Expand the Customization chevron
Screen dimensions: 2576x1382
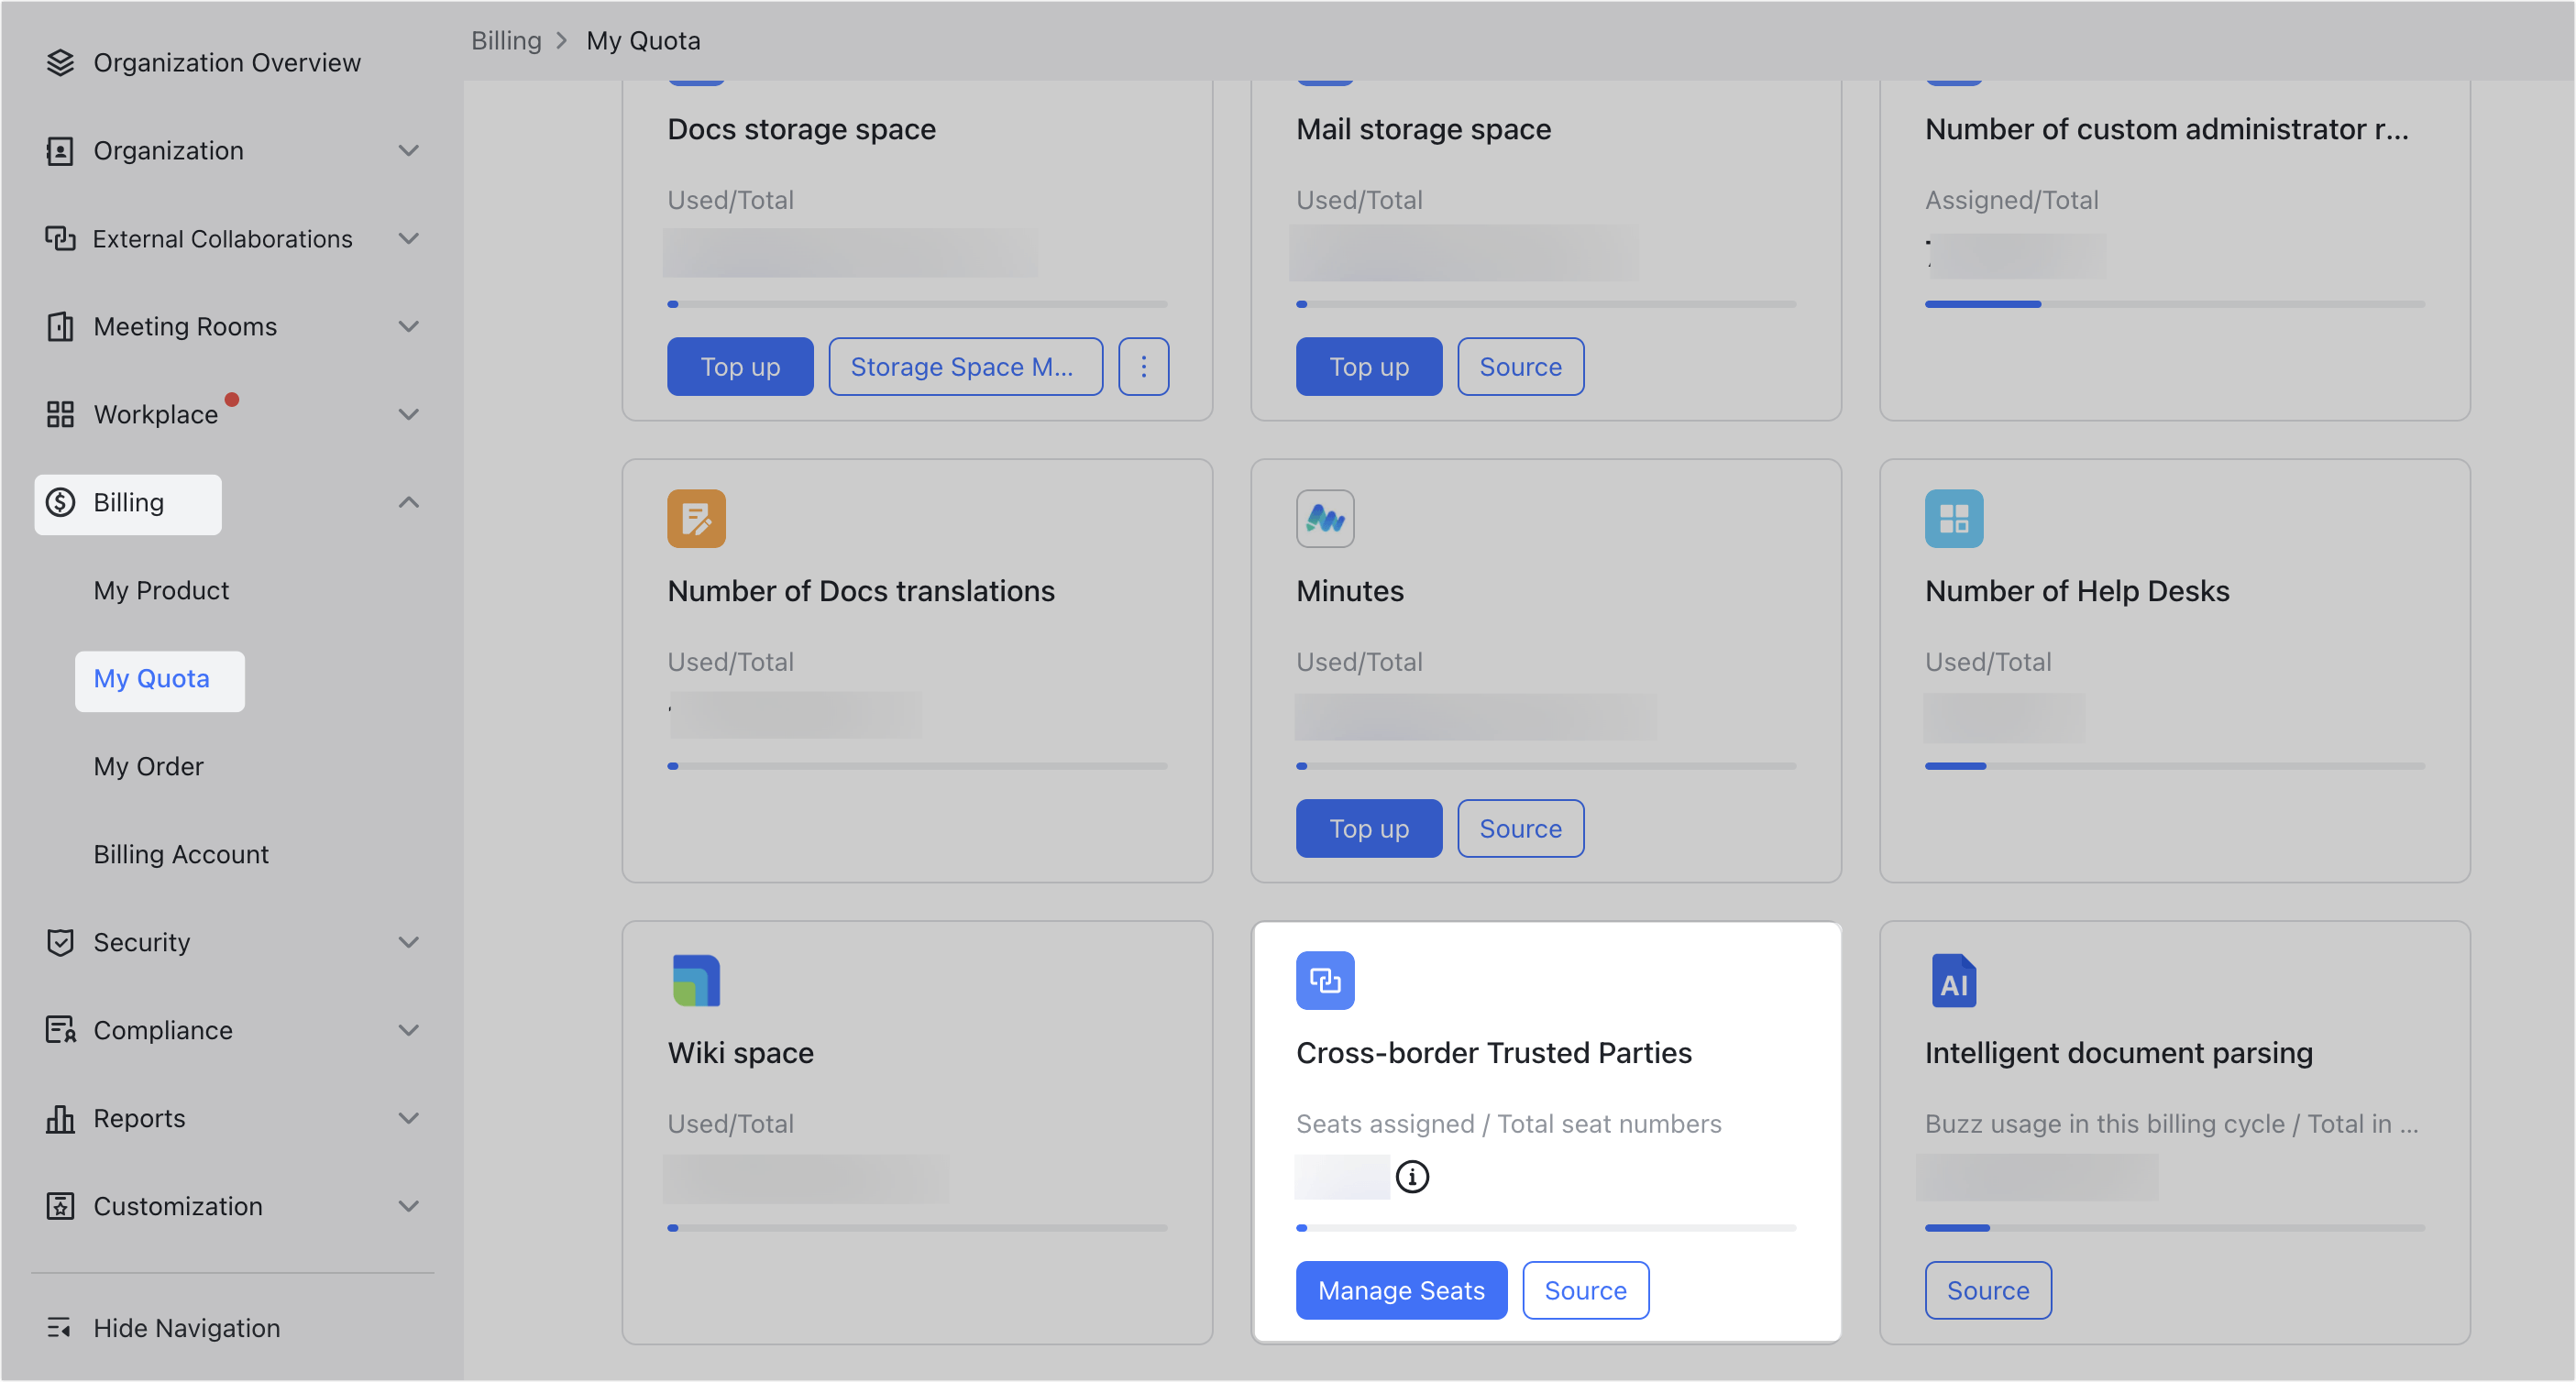click(x=408, y=1206)
